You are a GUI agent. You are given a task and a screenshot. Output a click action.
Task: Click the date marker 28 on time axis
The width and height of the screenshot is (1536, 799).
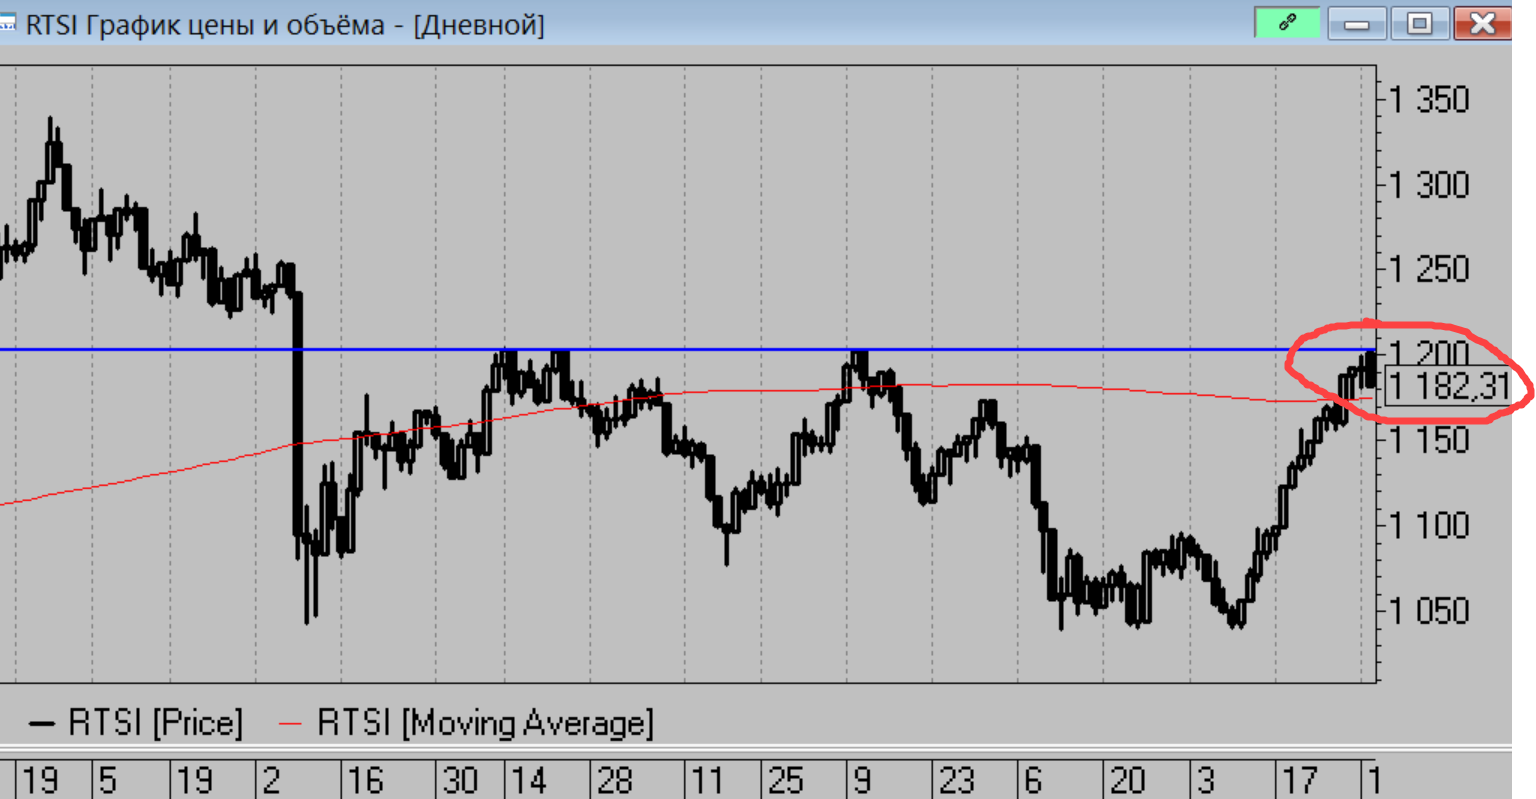click(x=615, y=780)
